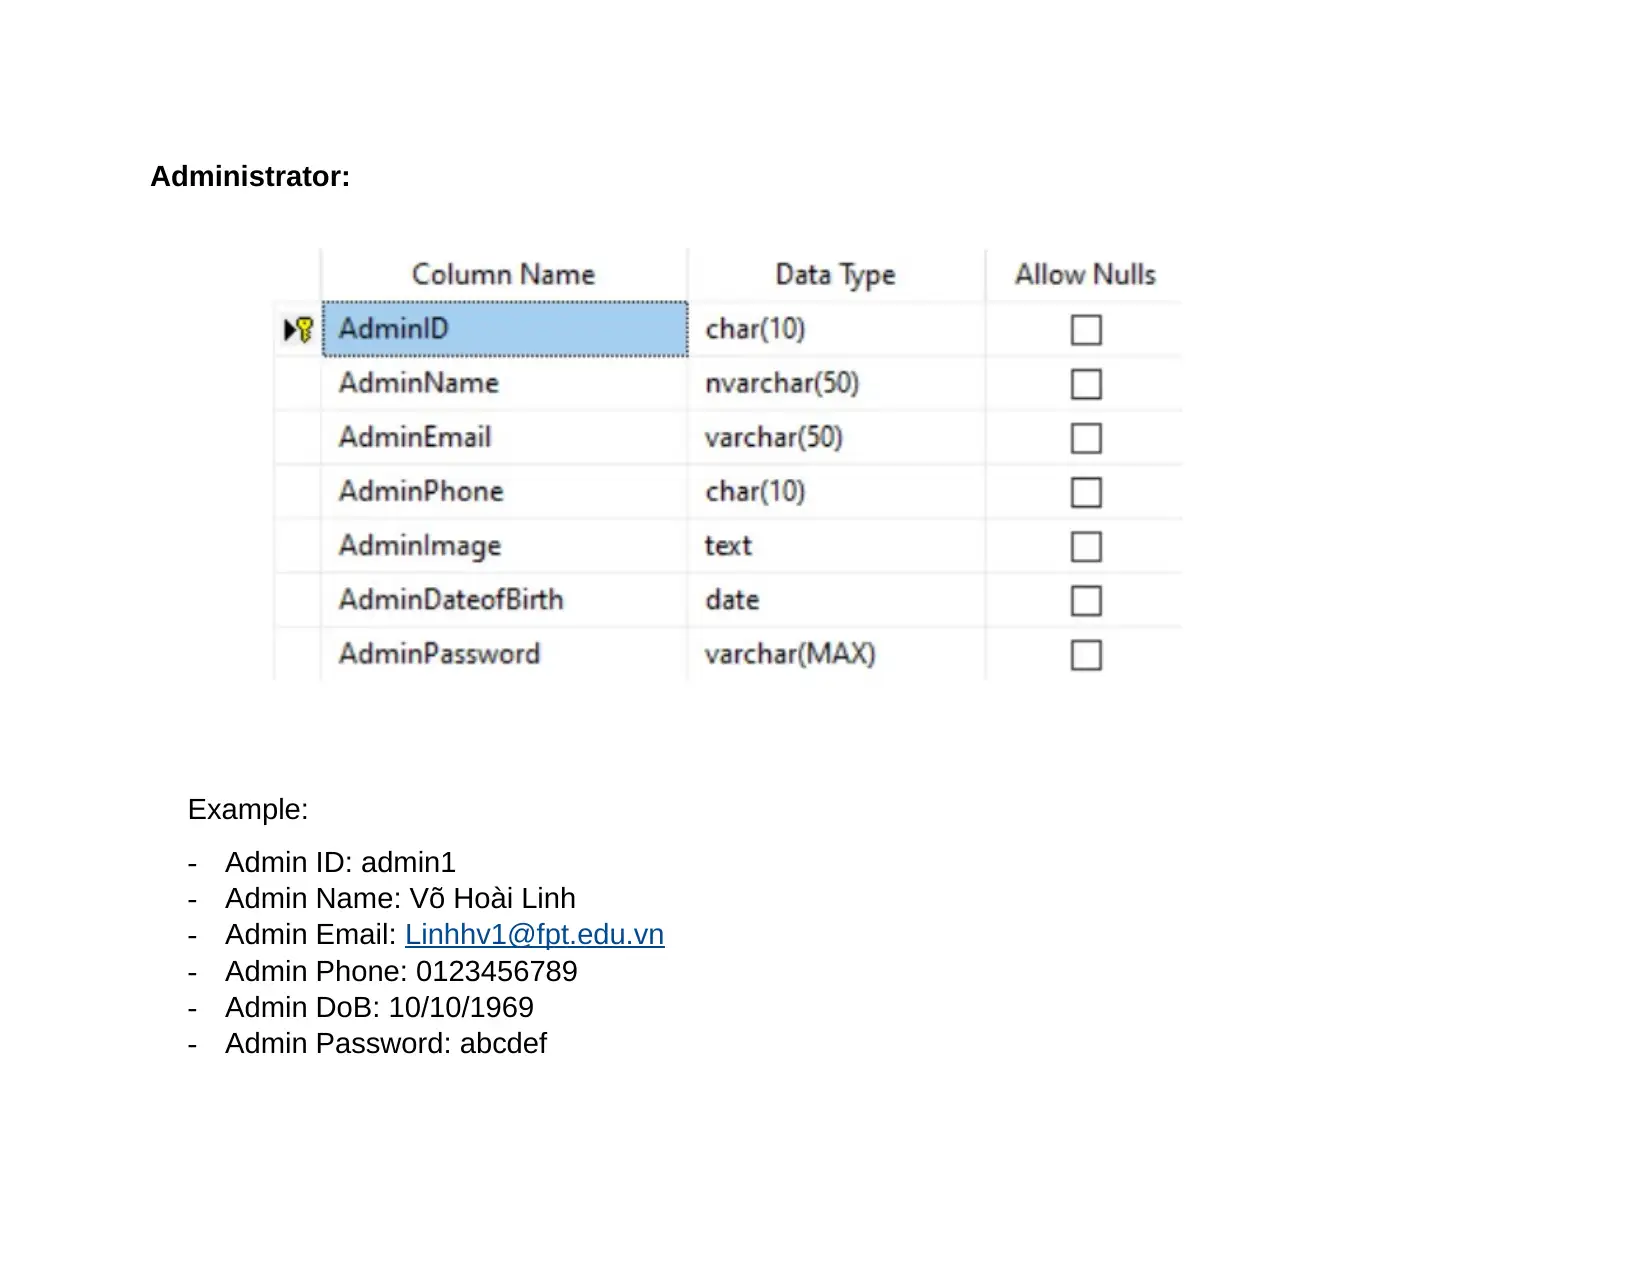Select the AdminImage column name cell
1651x1275 pixels.
[505, 546]
